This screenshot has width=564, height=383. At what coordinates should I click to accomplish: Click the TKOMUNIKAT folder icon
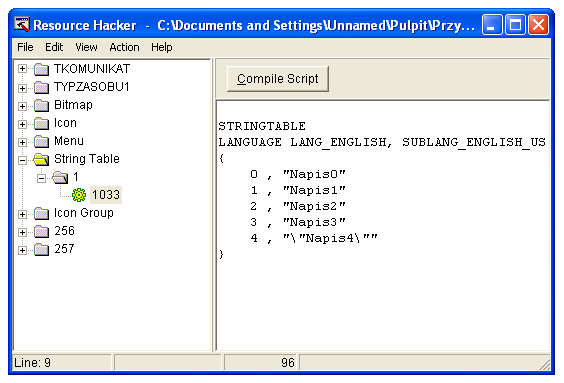tap(41, 69)
